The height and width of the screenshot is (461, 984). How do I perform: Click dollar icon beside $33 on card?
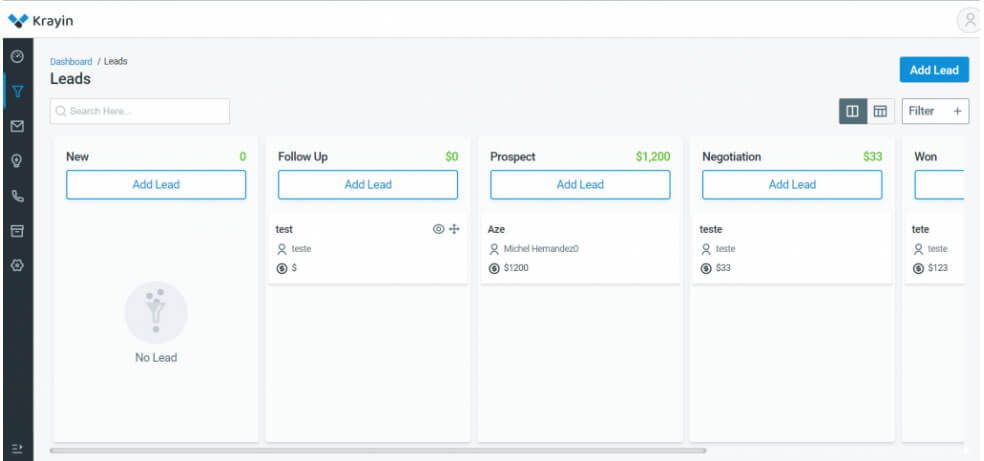(706, 268)
